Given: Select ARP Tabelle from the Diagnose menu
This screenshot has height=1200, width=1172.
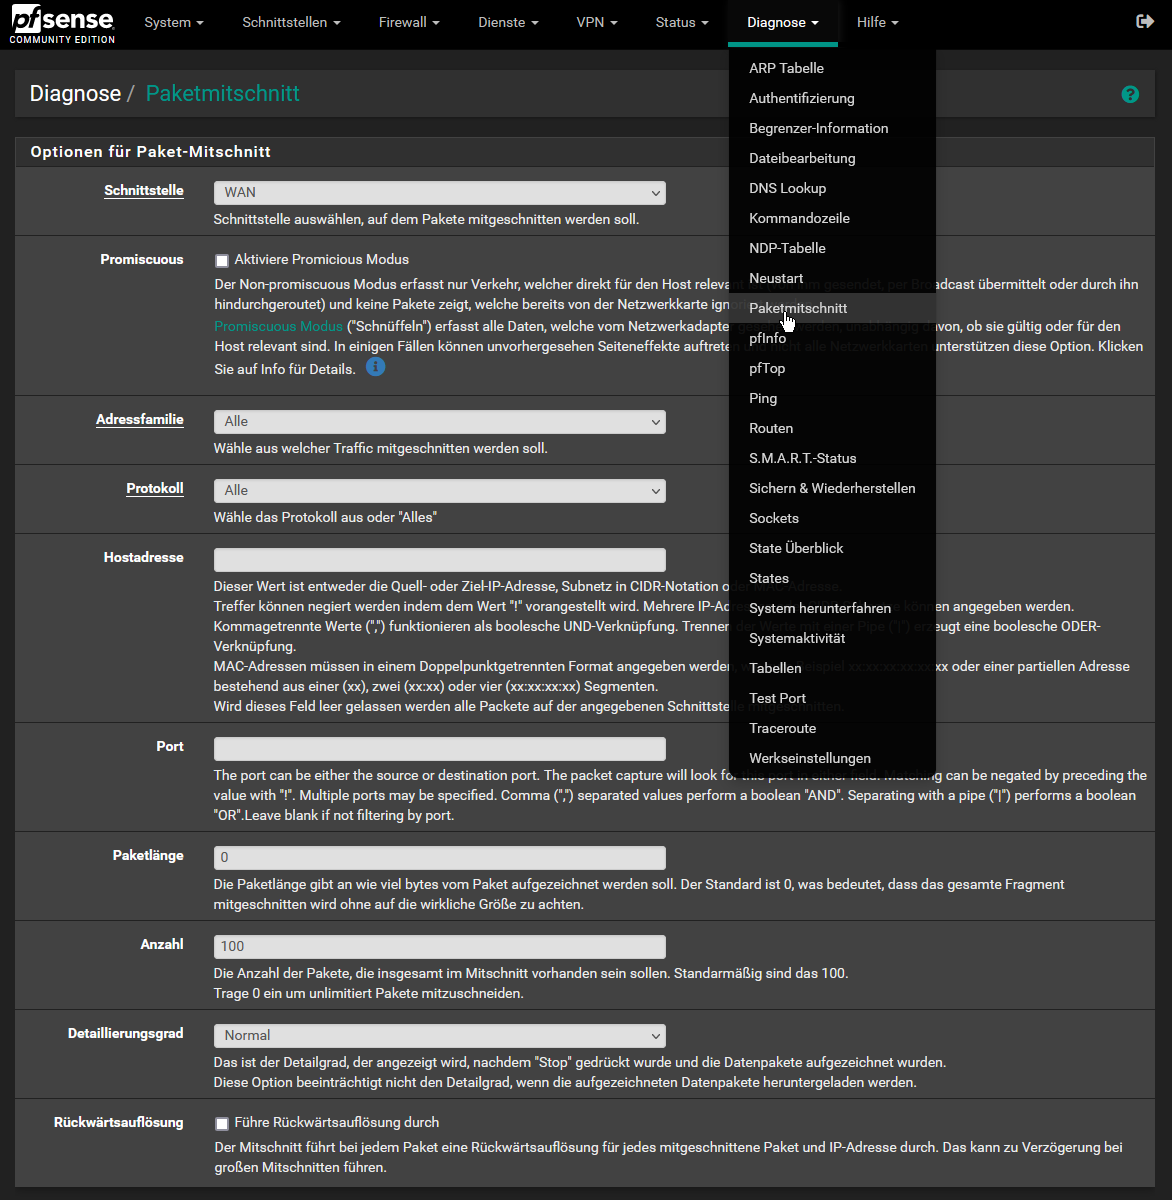Looking at the screenshot, I should 832,68.
